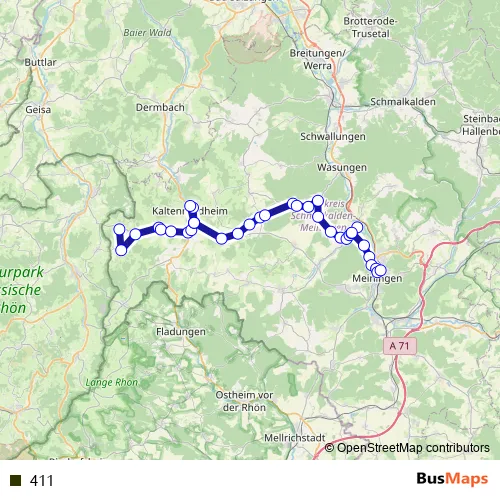Click the stop marker at route's southern dip

tap(222, 239)
